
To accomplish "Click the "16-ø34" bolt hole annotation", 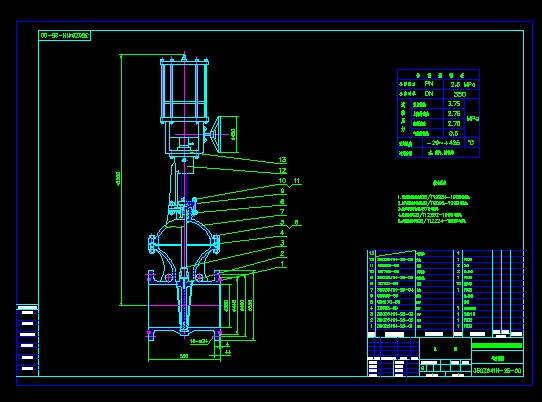I will pos(199,341).
